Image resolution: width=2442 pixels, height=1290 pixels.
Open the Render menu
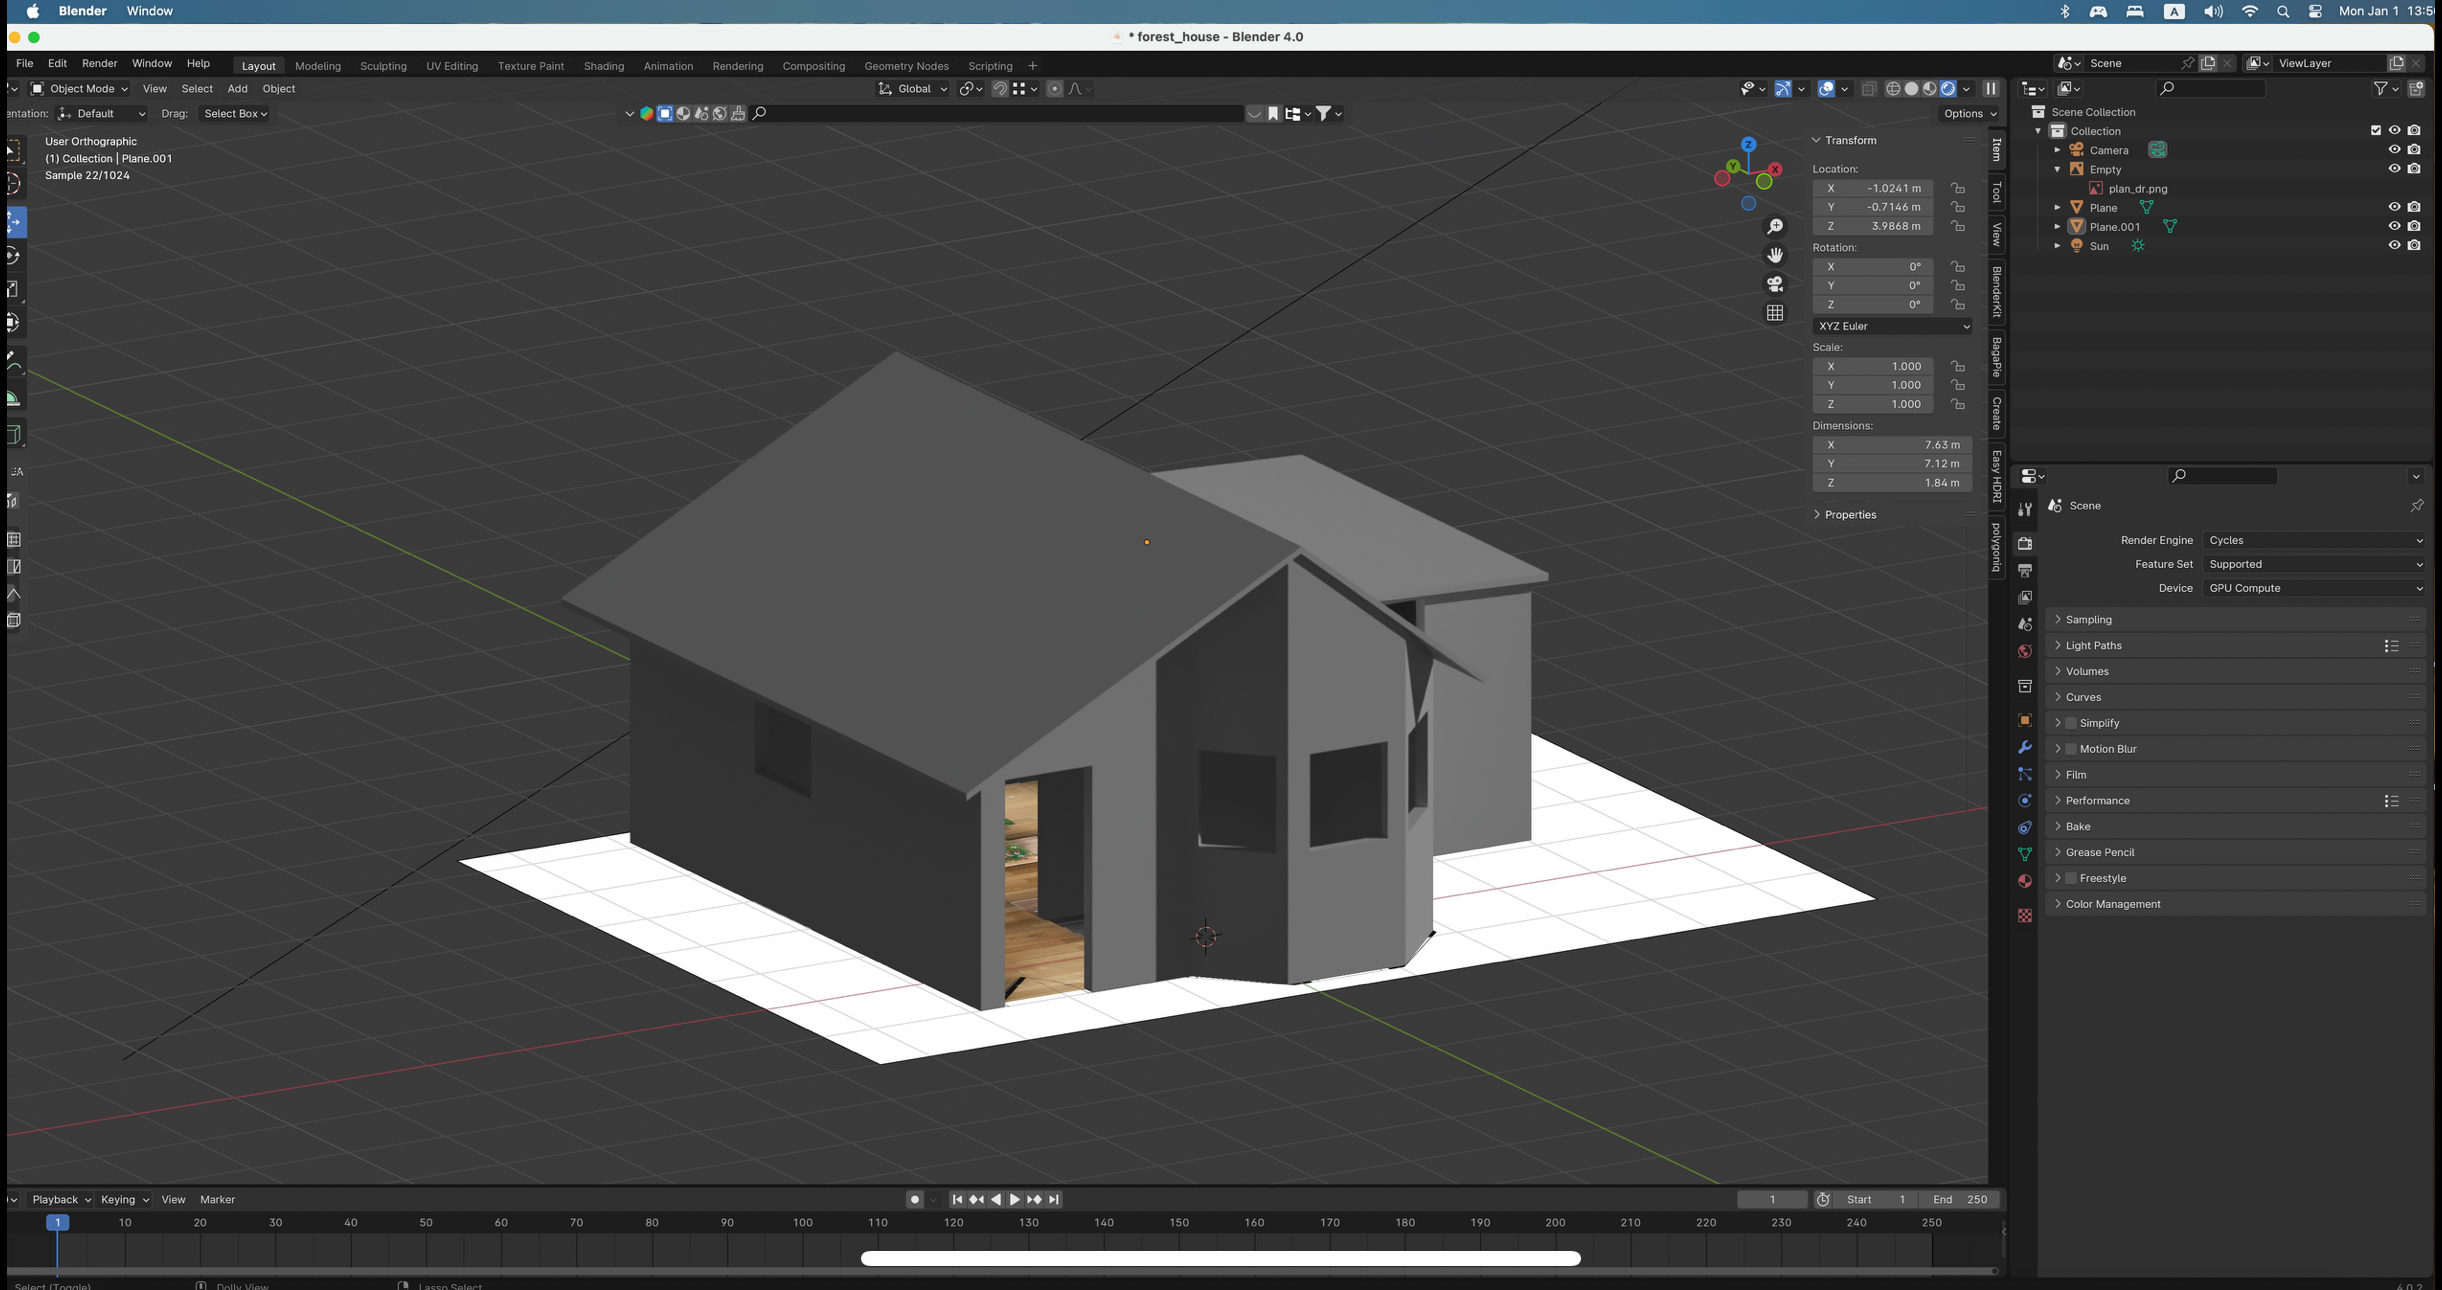click(x=99, y=63)
